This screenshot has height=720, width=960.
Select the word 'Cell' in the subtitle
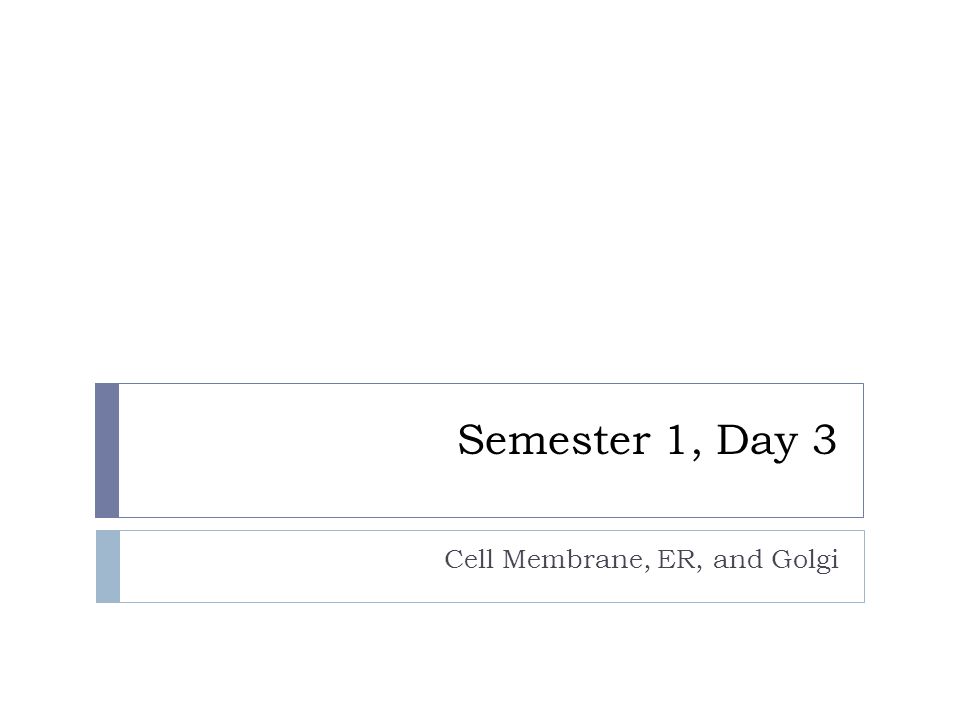click(468, 559)
